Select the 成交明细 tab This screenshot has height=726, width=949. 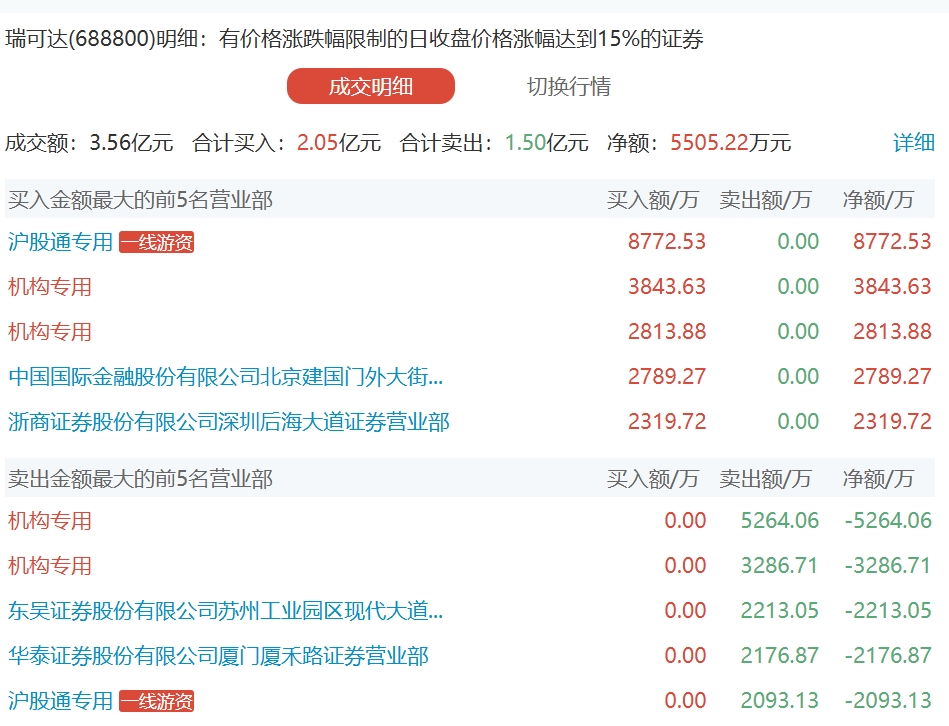point(370,86)
